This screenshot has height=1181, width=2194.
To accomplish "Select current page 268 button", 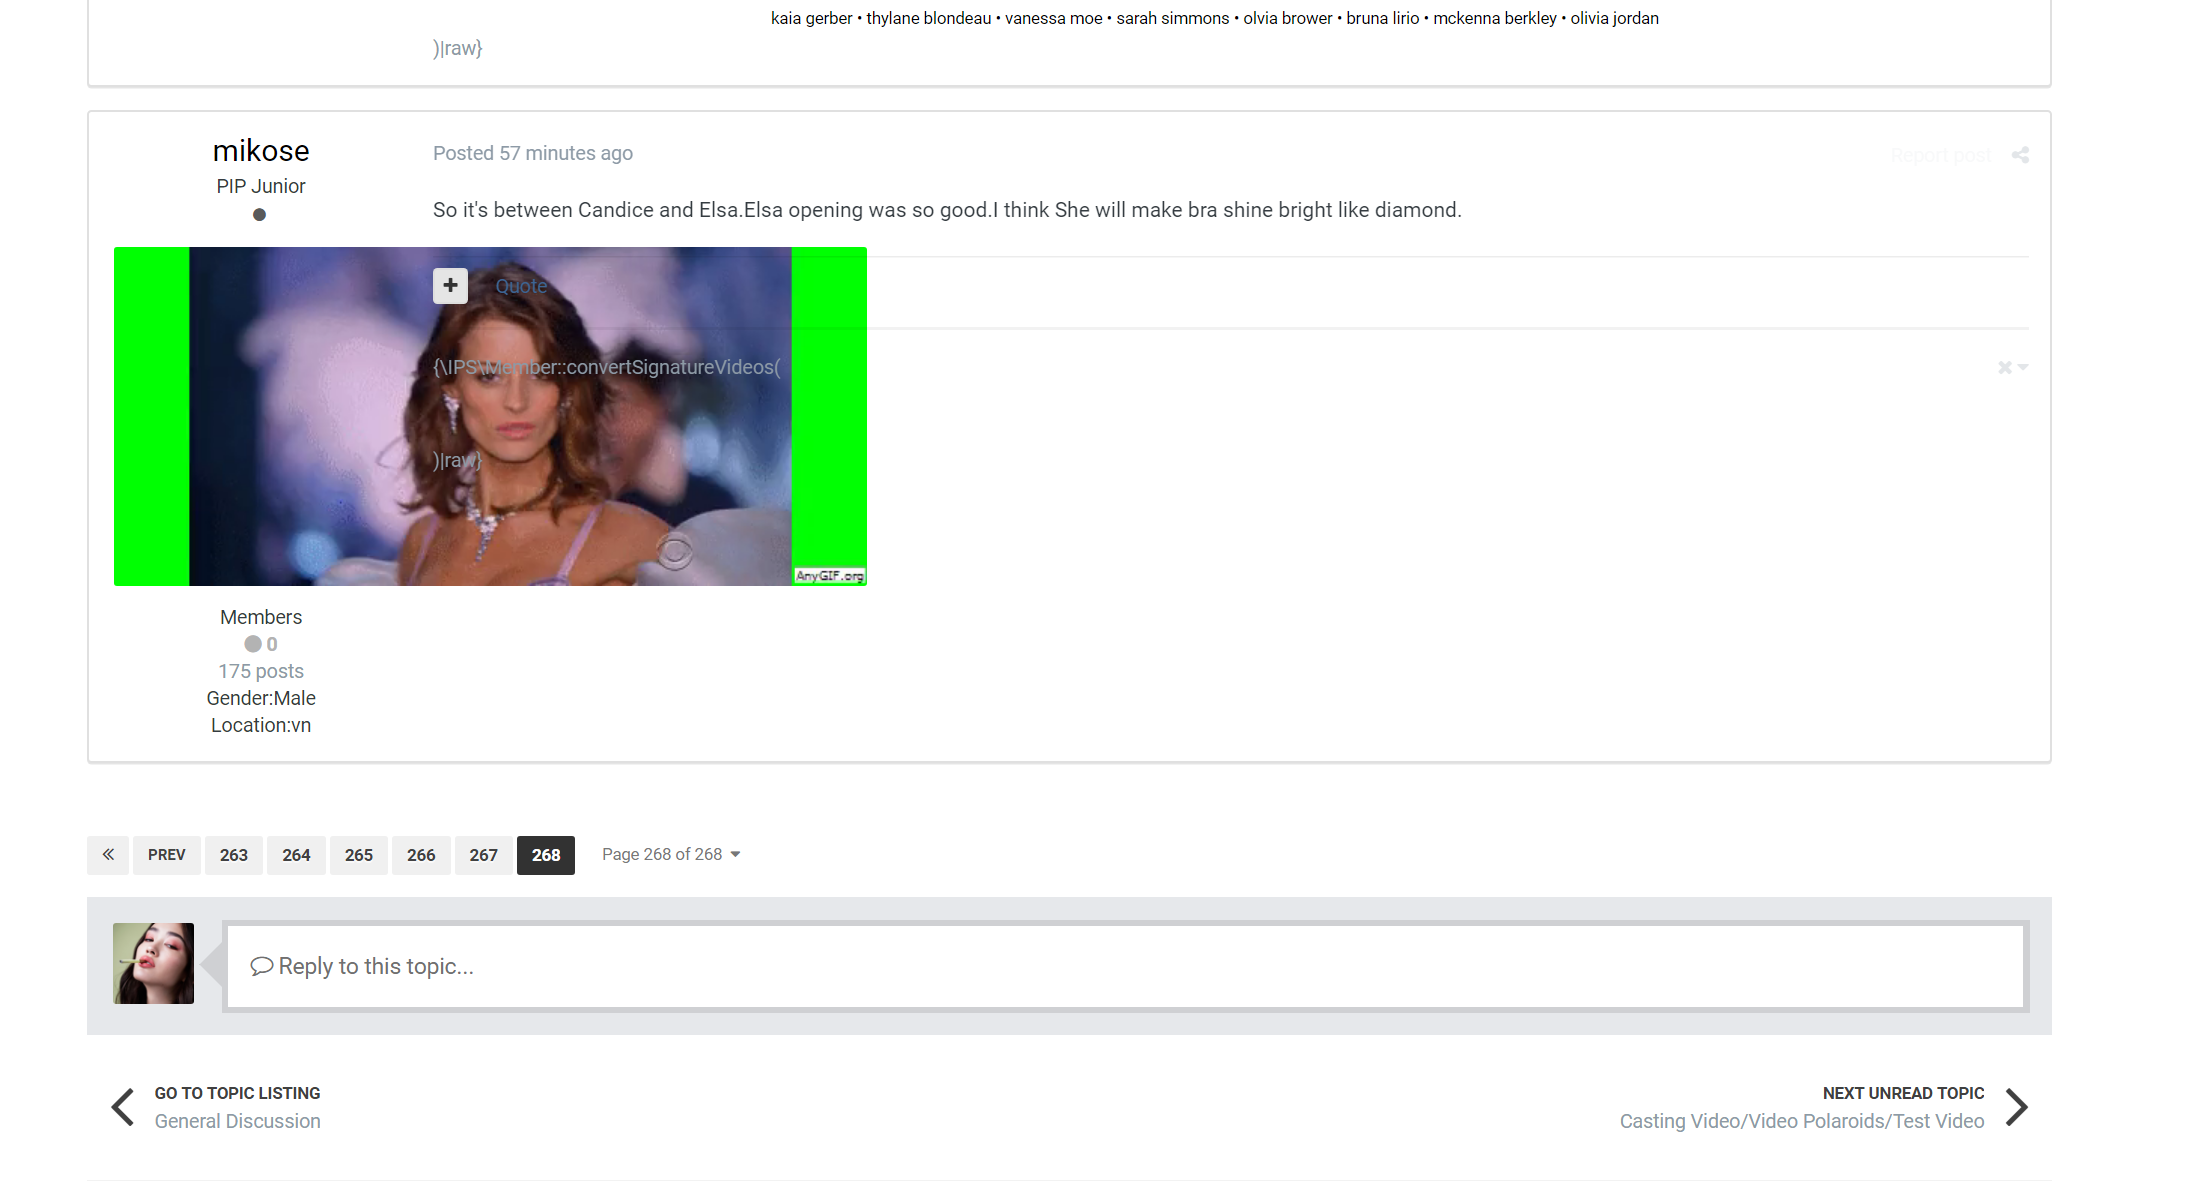I will pos(545,855).
